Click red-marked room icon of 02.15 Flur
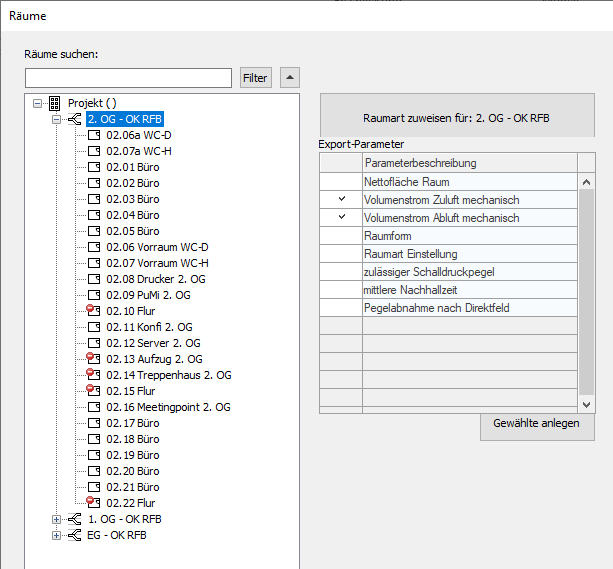Screen dimensions: 613x569 (x=93, y=391)
